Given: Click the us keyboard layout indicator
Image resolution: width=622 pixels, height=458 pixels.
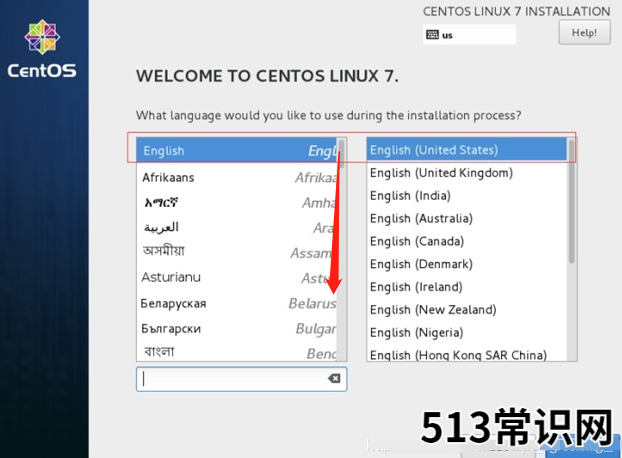Looking at the screenshot, I should pos(469,35).
